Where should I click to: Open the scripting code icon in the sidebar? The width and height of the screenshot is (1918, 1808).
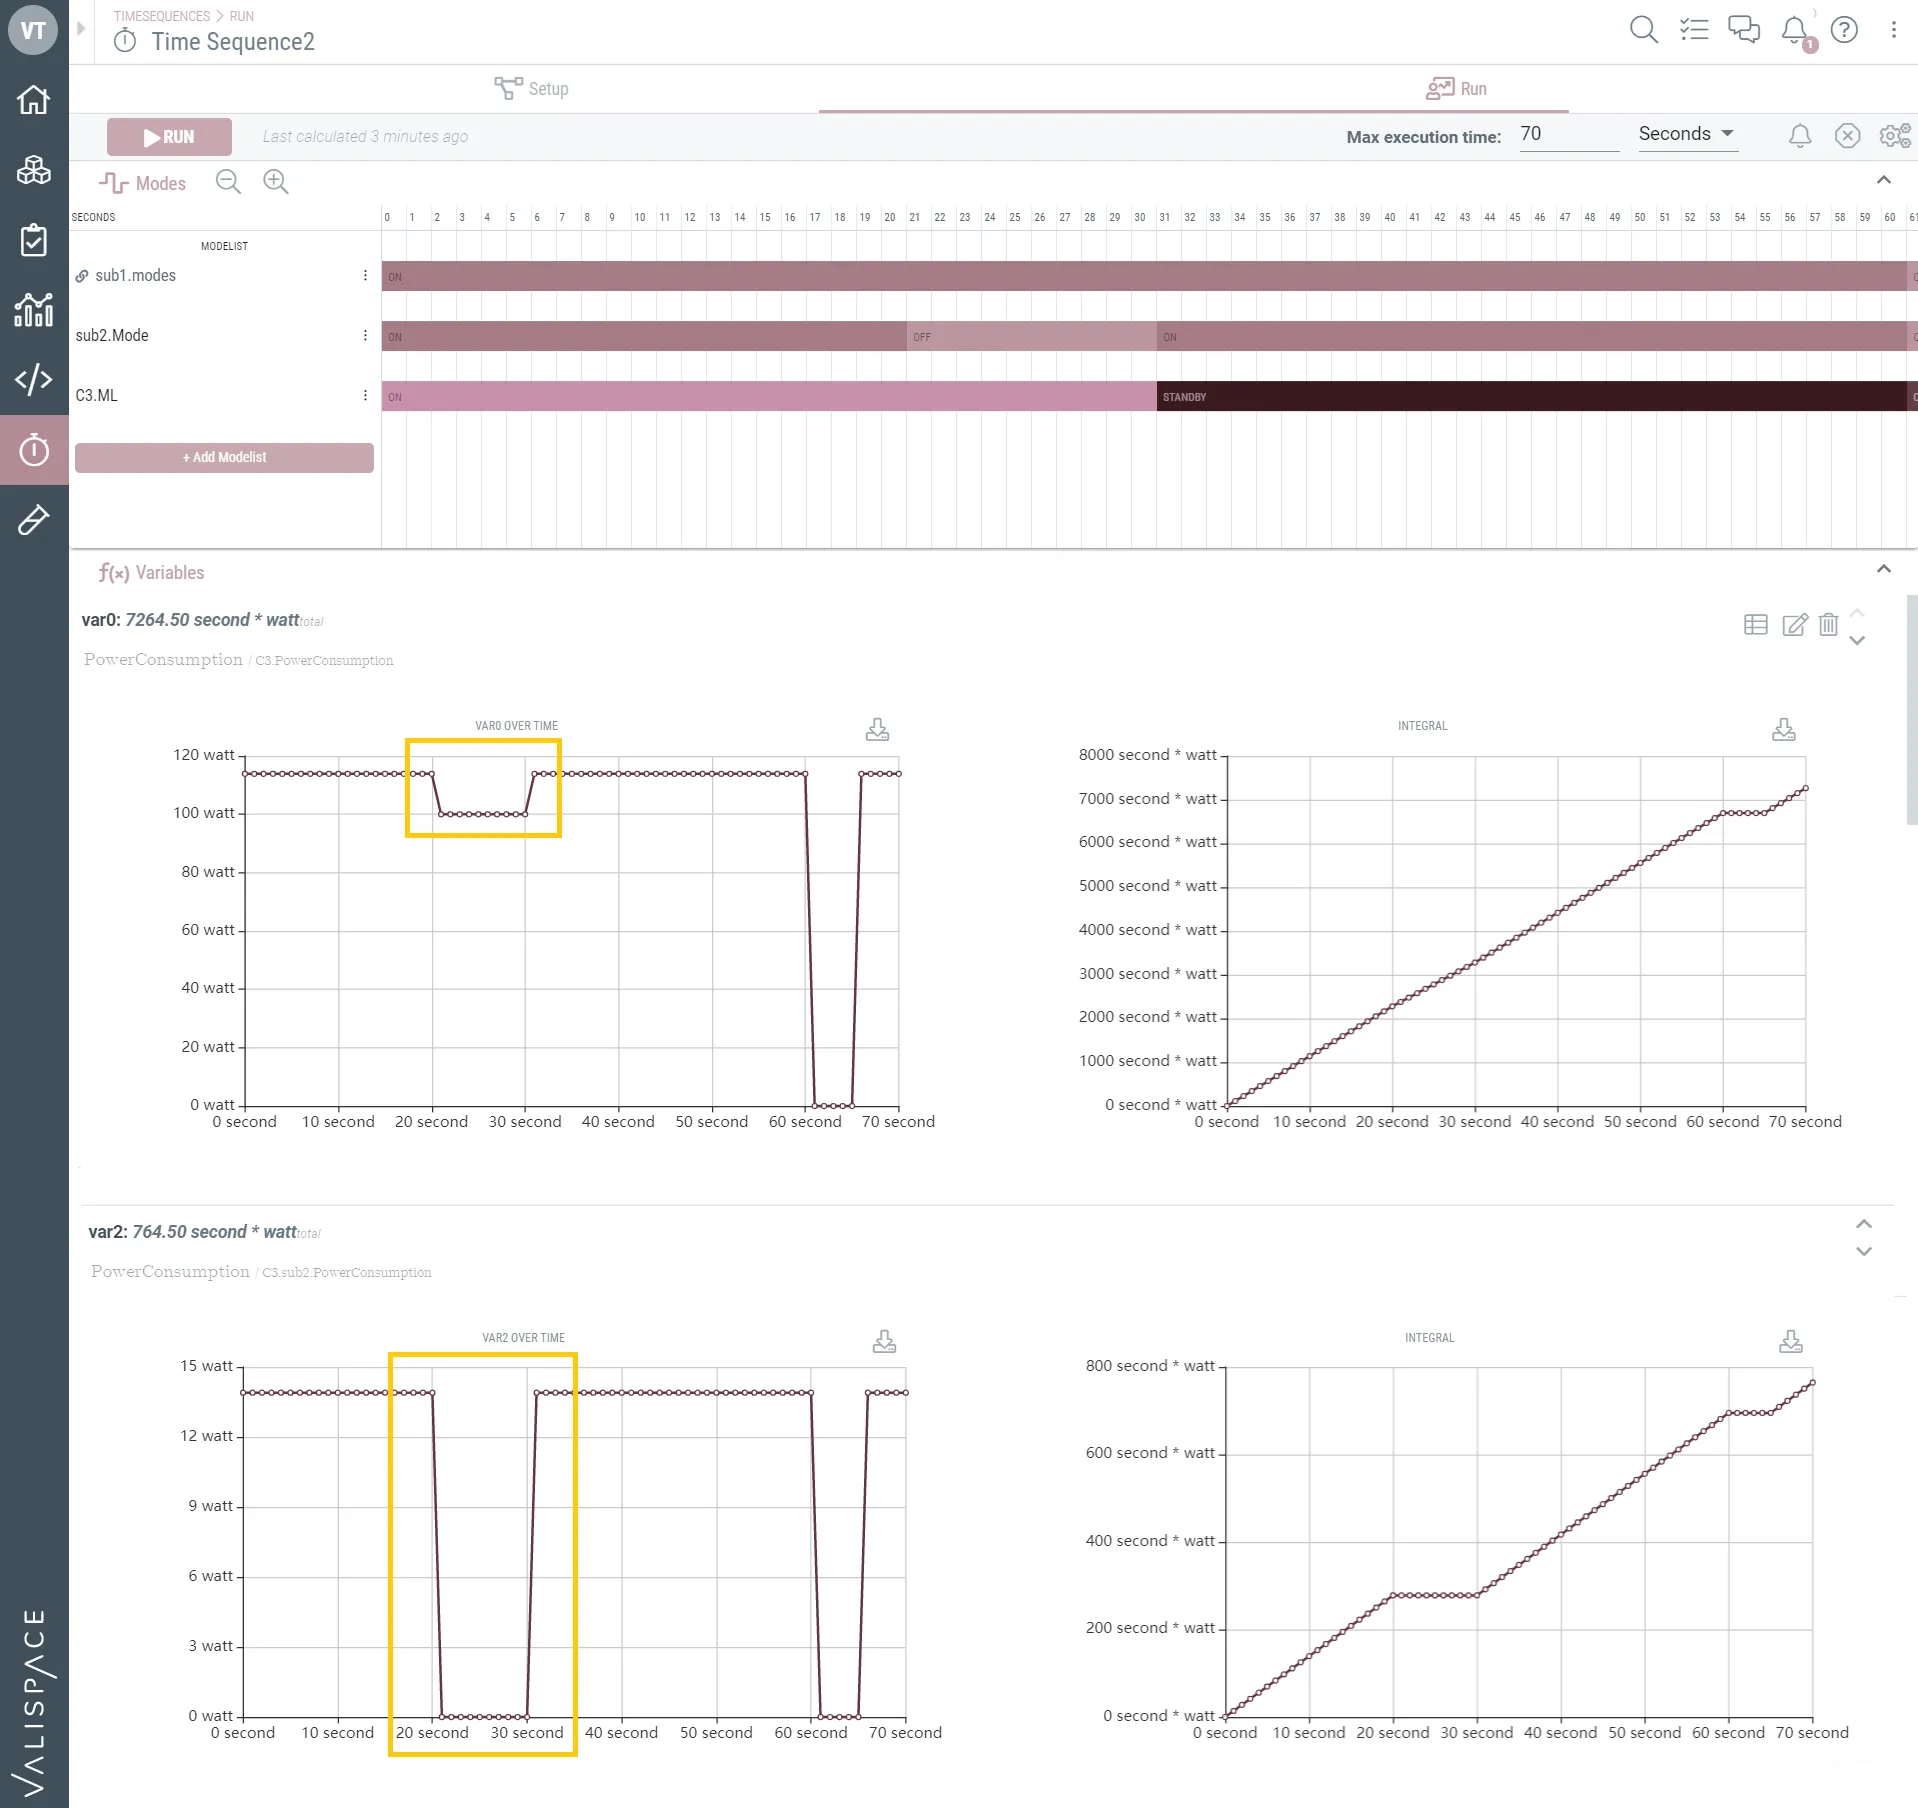point(34,379)
